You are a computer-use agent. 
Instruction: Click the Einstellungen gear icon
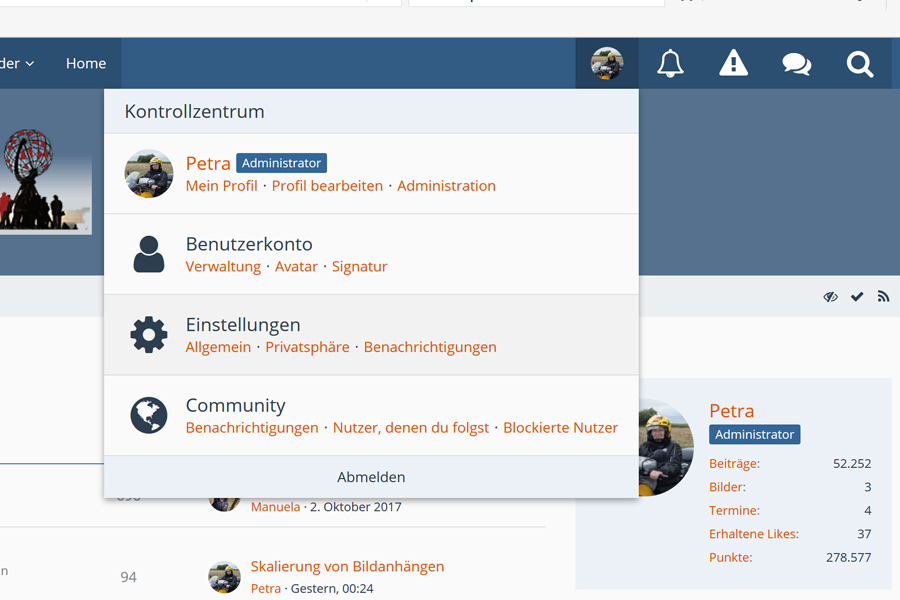(x=149, y=335)
